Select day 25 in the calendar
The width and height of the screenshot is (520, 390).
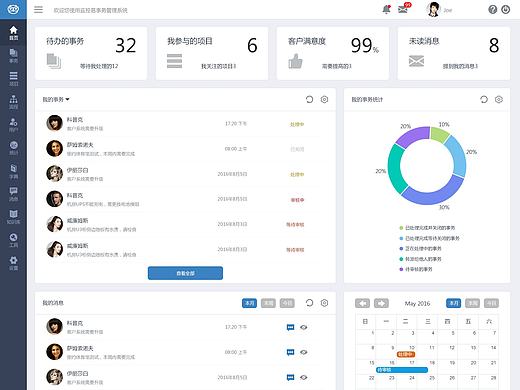coord(432,378)
